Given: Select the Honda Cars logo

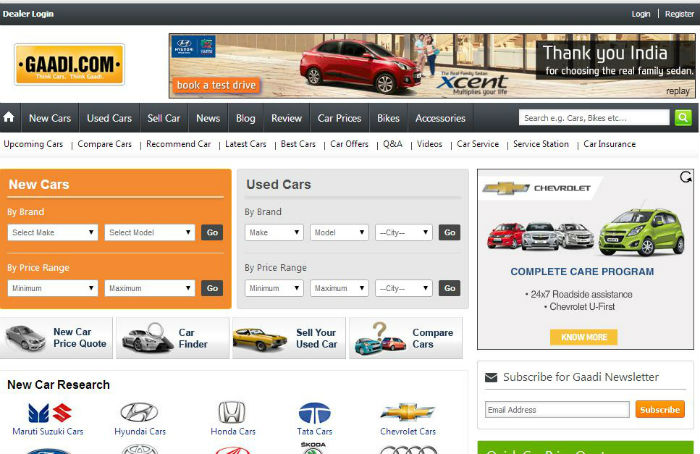Looking at the screenshot, I should (x=231, y=413).
